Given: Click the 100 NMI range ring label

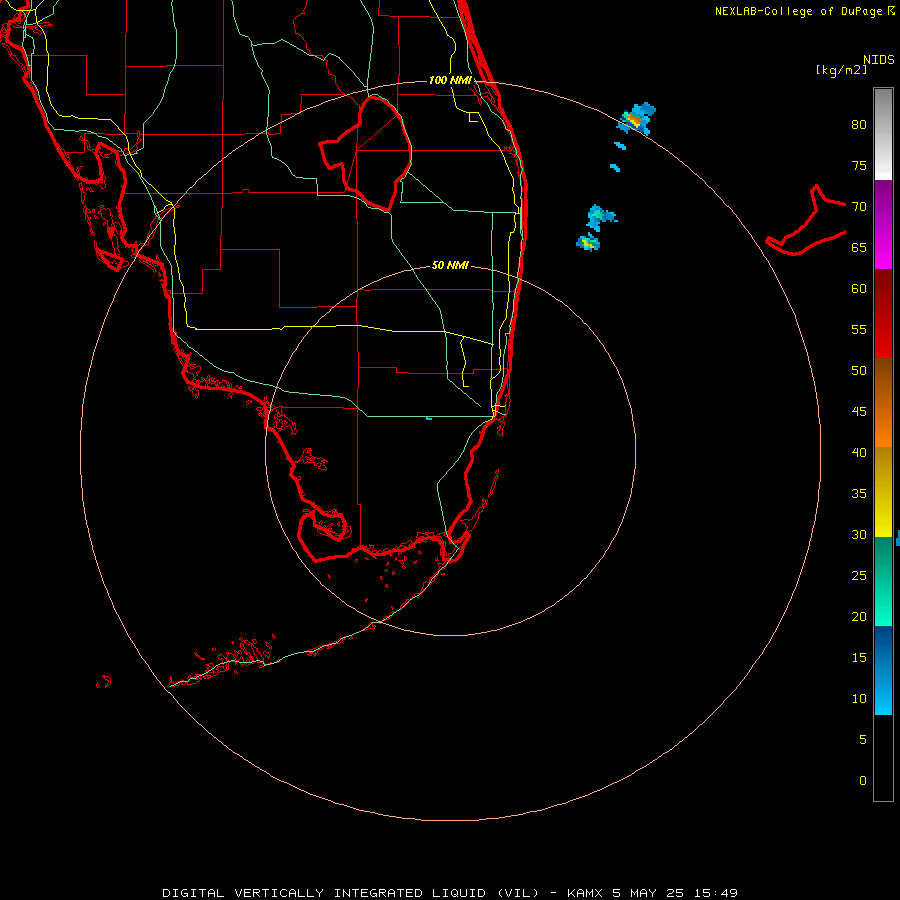Looking at the screenshot, I should click(450, 80).
